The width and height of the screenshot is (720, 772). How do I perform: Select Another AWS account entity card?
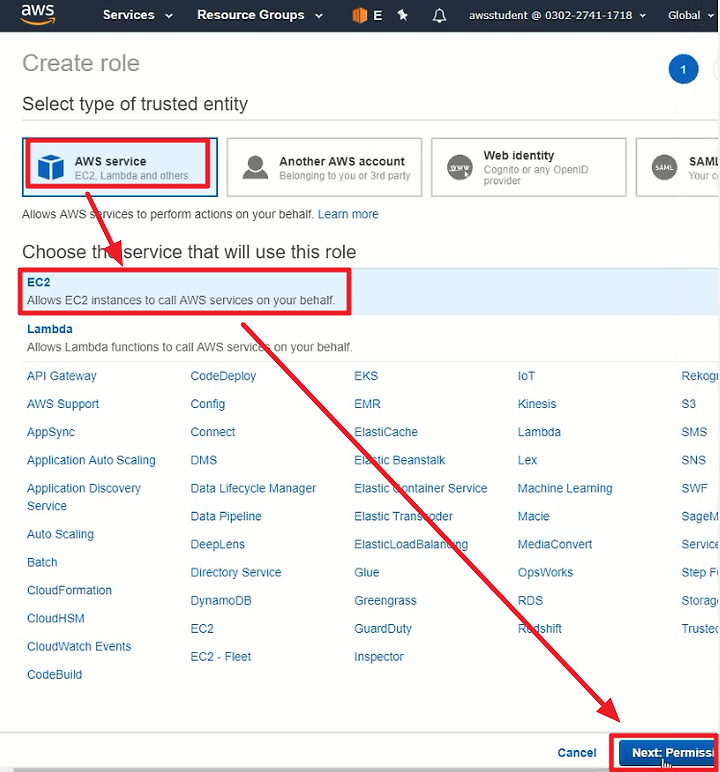(324, 167)
